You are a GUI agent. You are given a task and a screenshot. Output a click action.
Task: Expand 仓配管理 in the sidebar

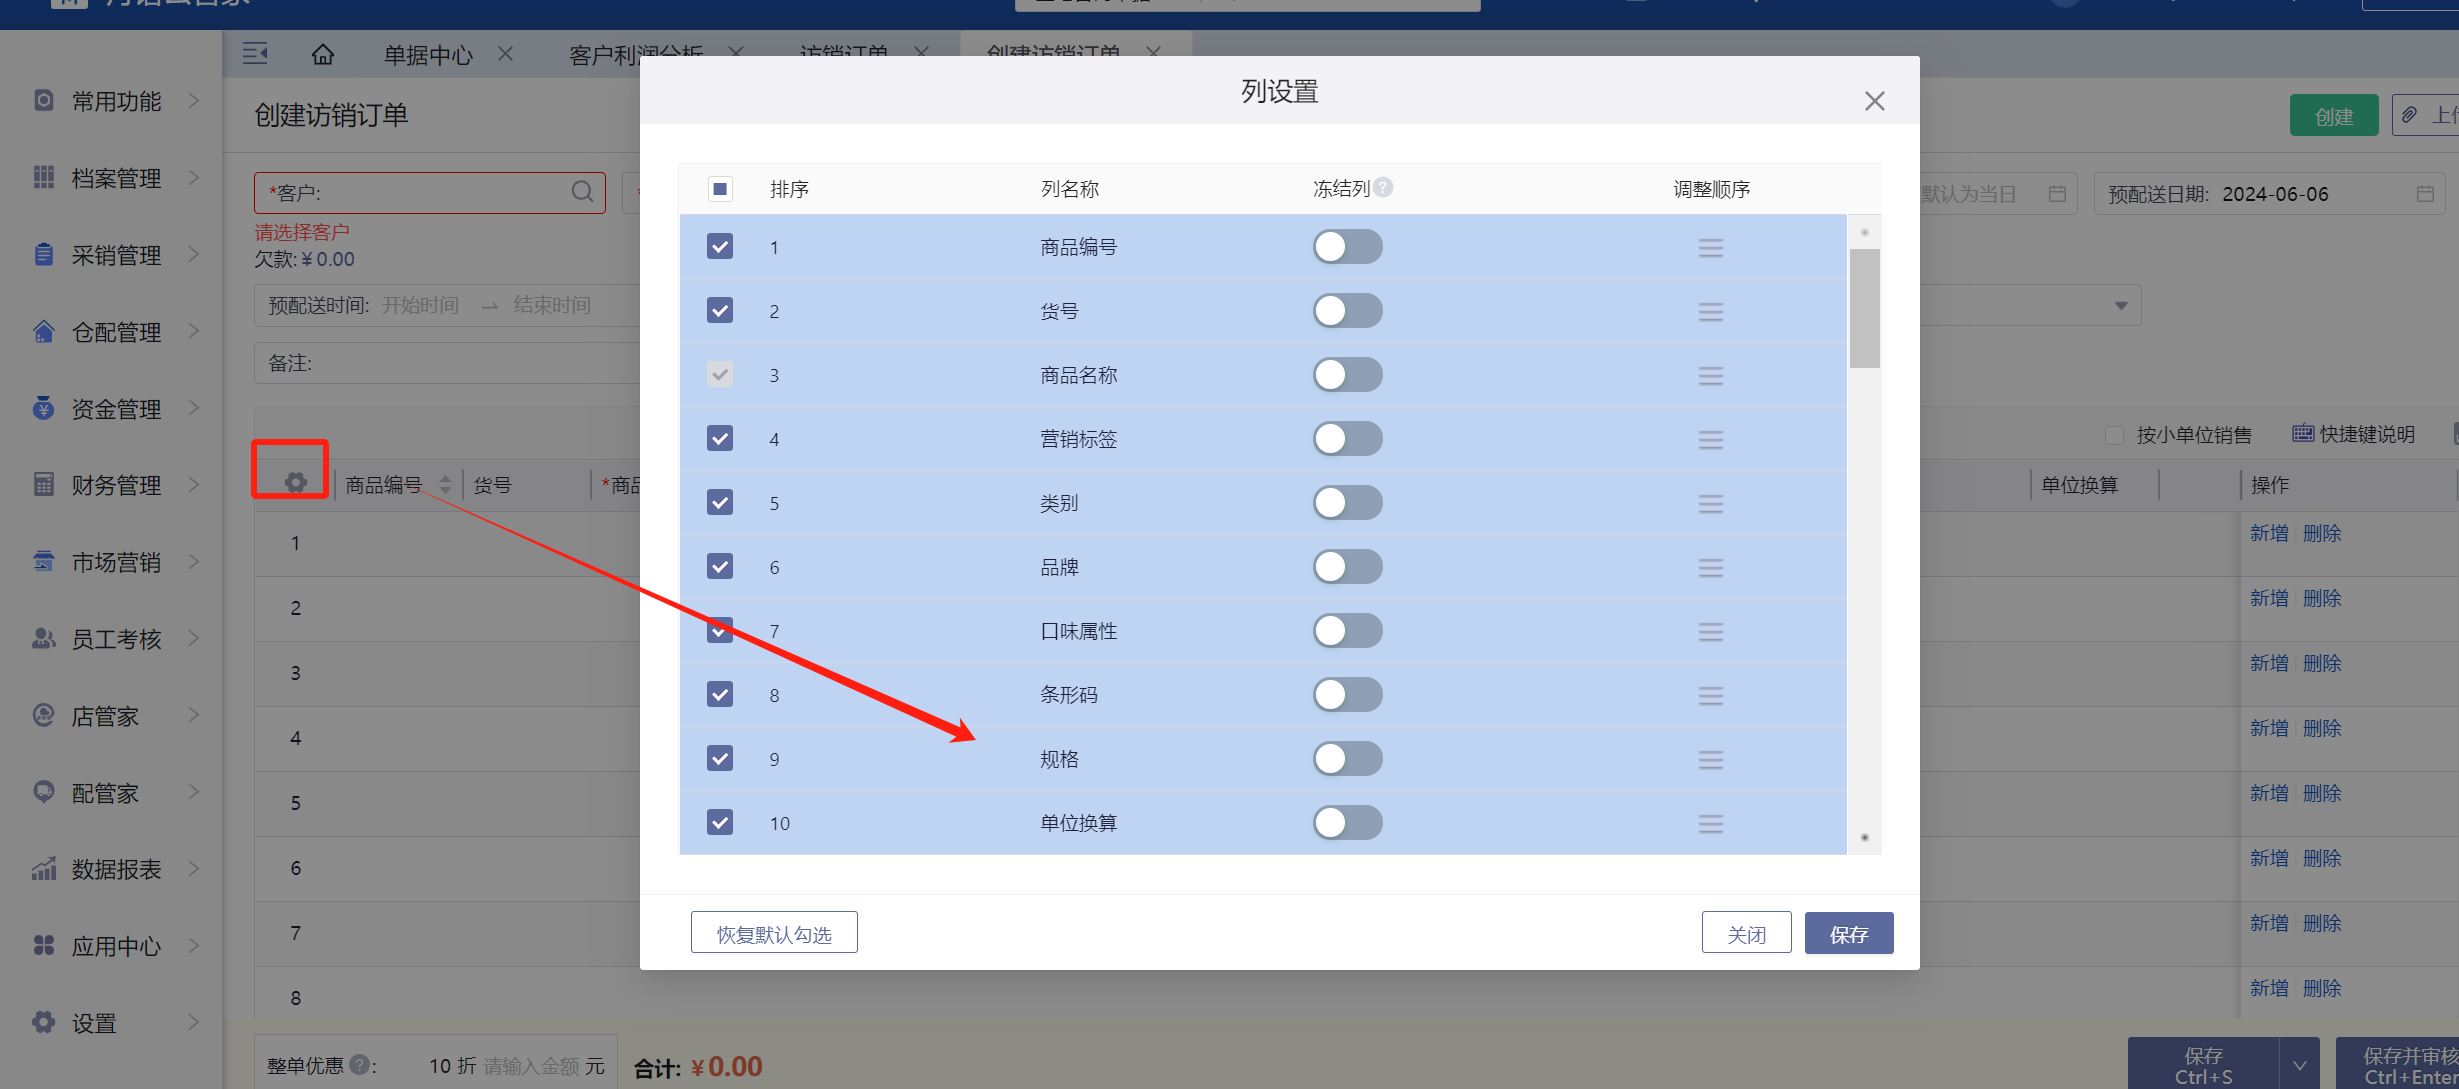[x=115, y=332]
